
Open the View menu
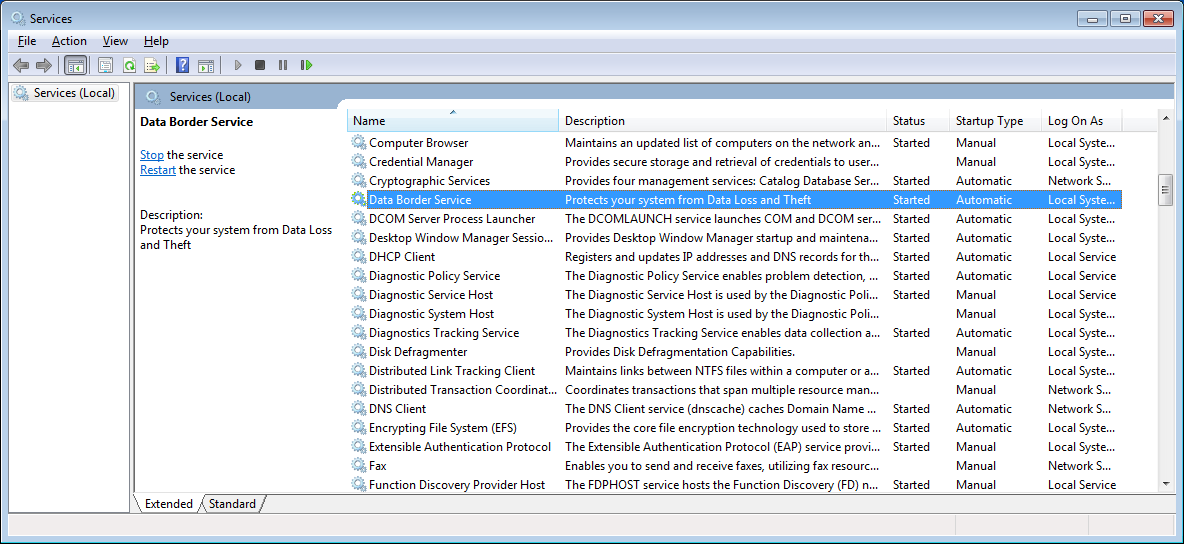(115, 41)
